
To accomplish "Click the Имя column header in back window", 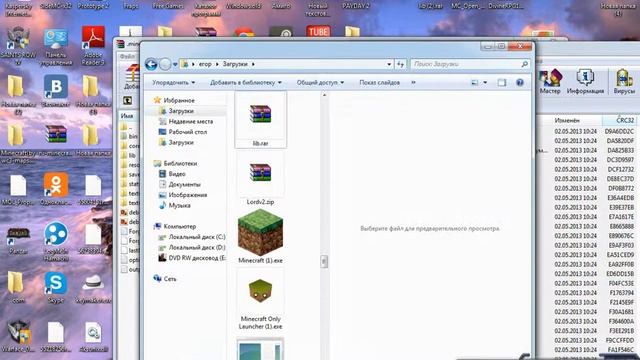I will click(128, 116).
